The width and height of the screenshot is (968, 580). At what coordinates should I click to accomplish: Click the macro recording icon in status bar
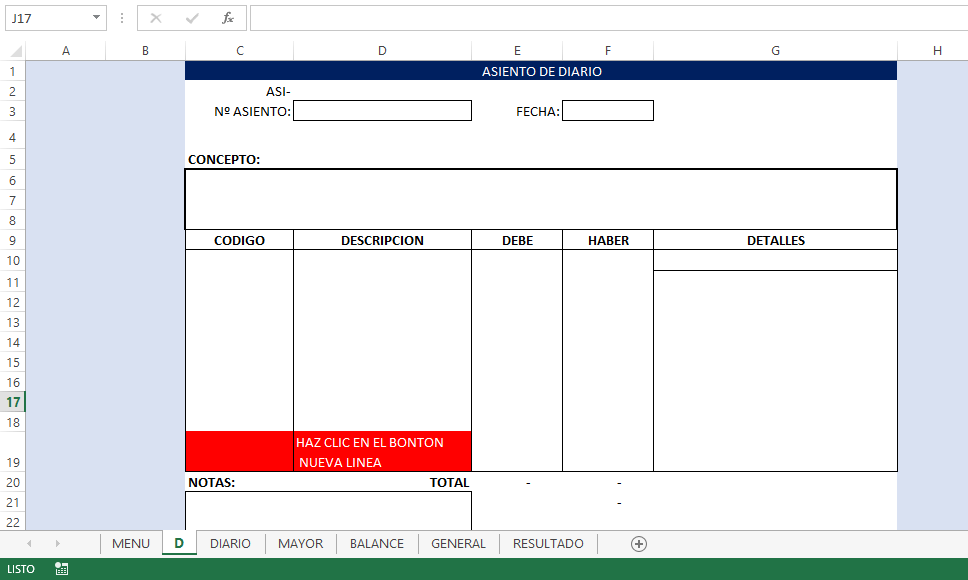(x=62, y=569)
